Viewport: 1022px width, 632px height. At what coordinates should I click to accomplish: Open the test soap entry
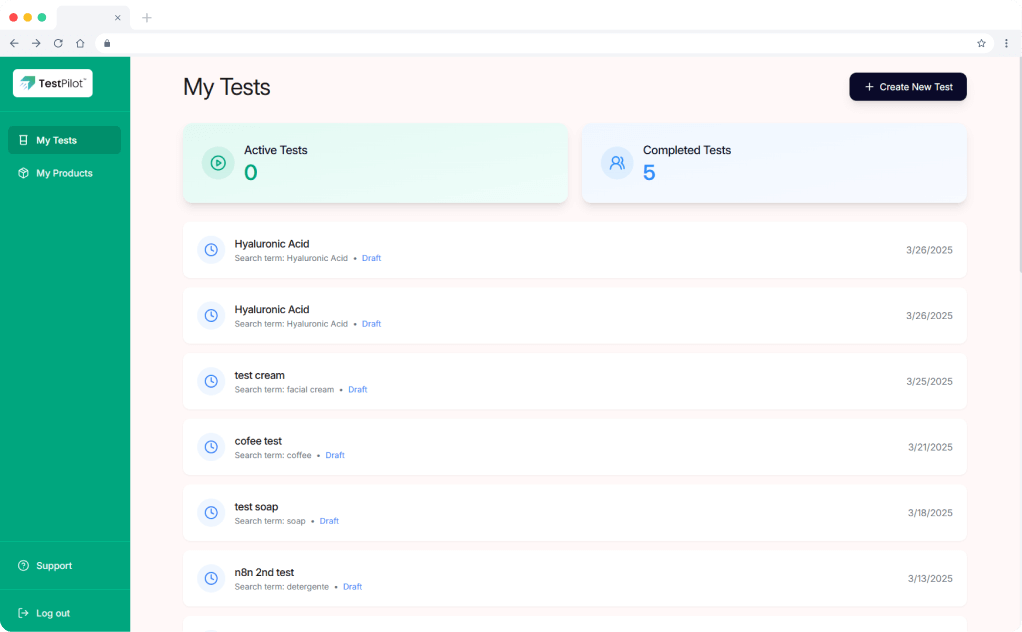click(575, 513)
